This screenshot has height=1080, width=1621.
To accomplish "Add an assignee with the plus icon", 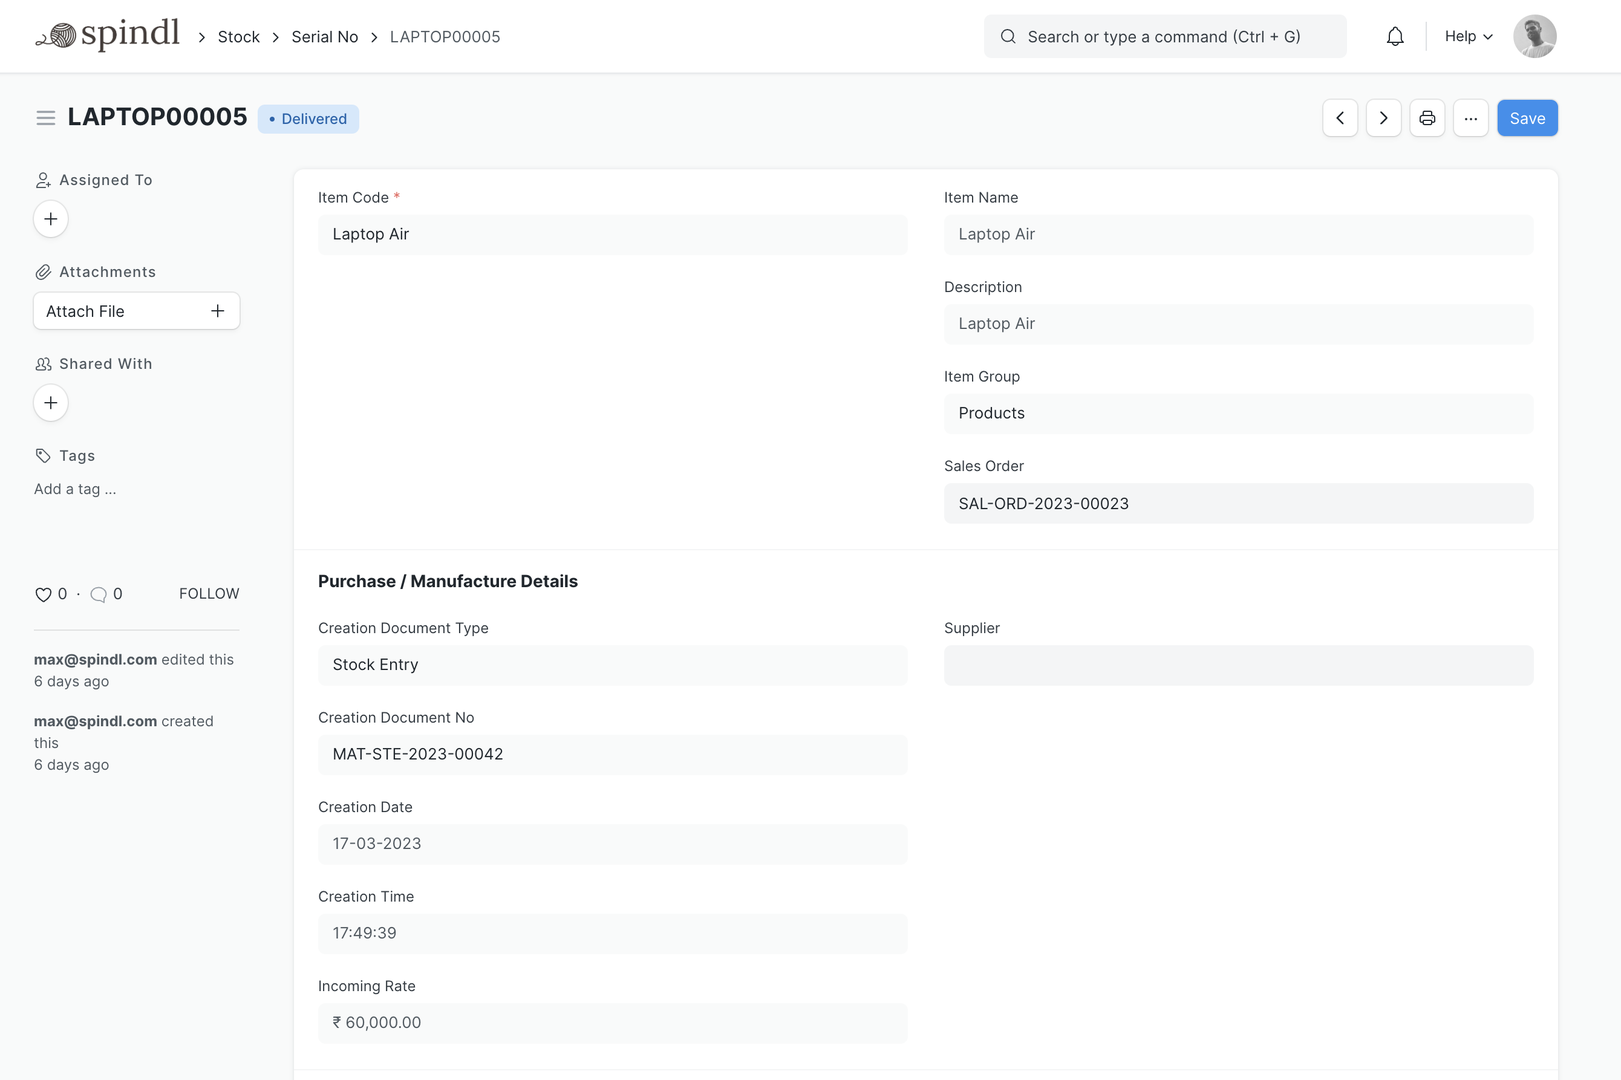I will point(51,219).
